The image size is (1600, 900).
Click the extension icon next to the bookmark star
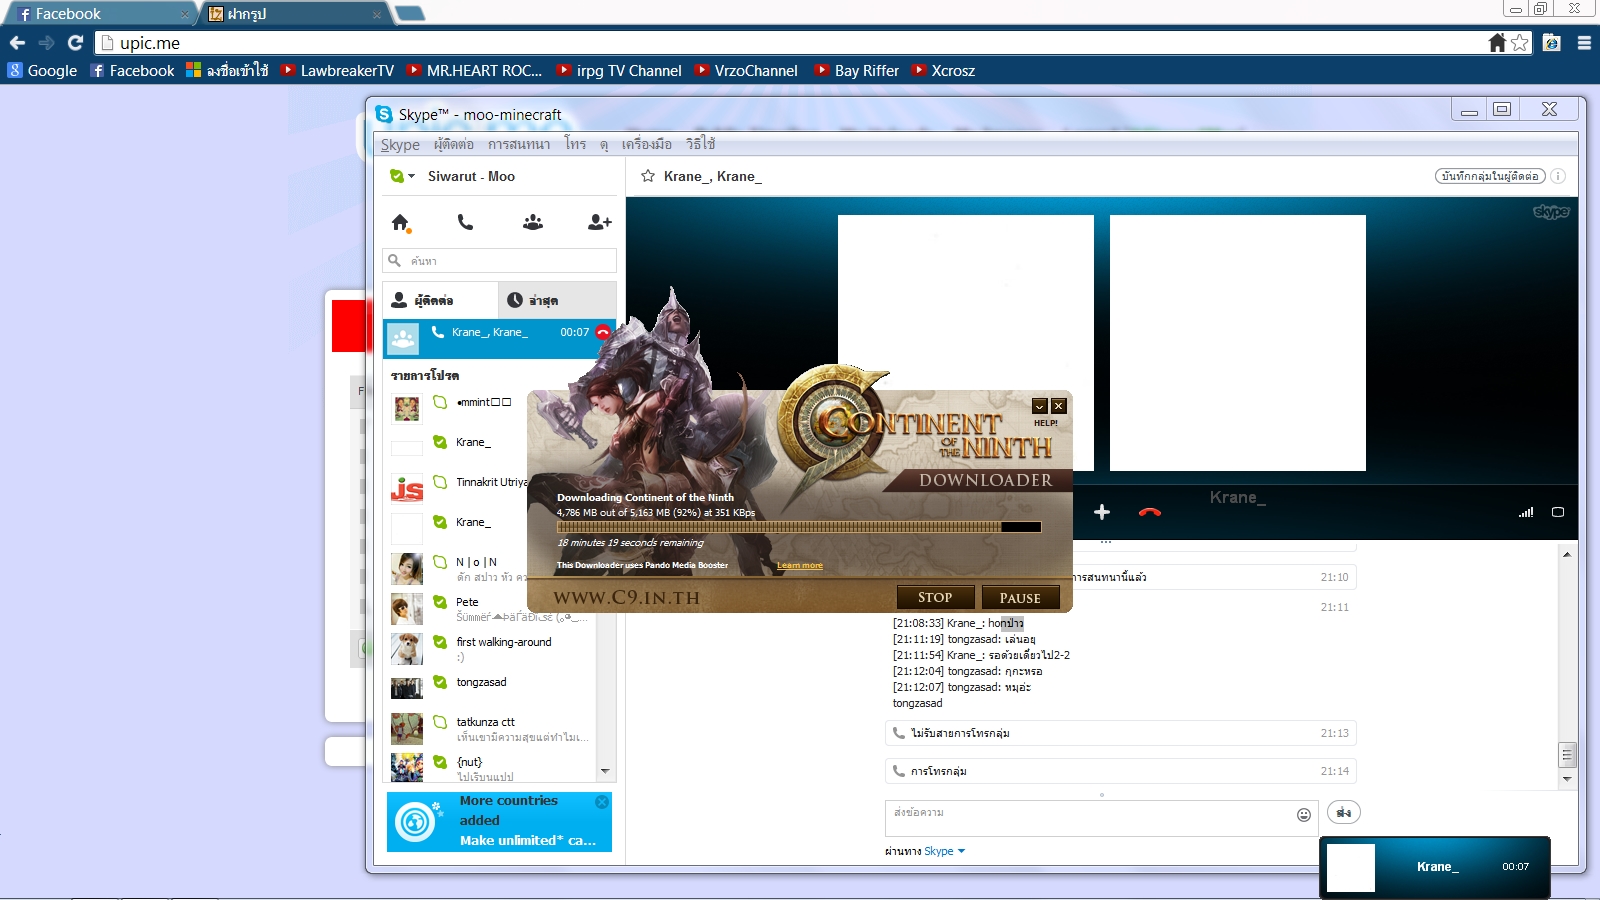(1552, 43)
